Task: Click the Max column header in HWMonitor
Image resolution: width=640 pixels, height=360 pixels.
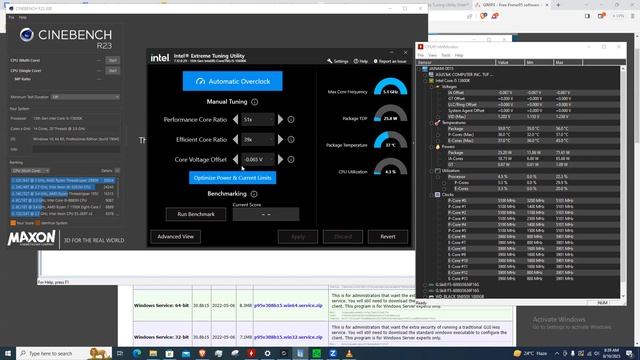Action: tap(568, 62)
